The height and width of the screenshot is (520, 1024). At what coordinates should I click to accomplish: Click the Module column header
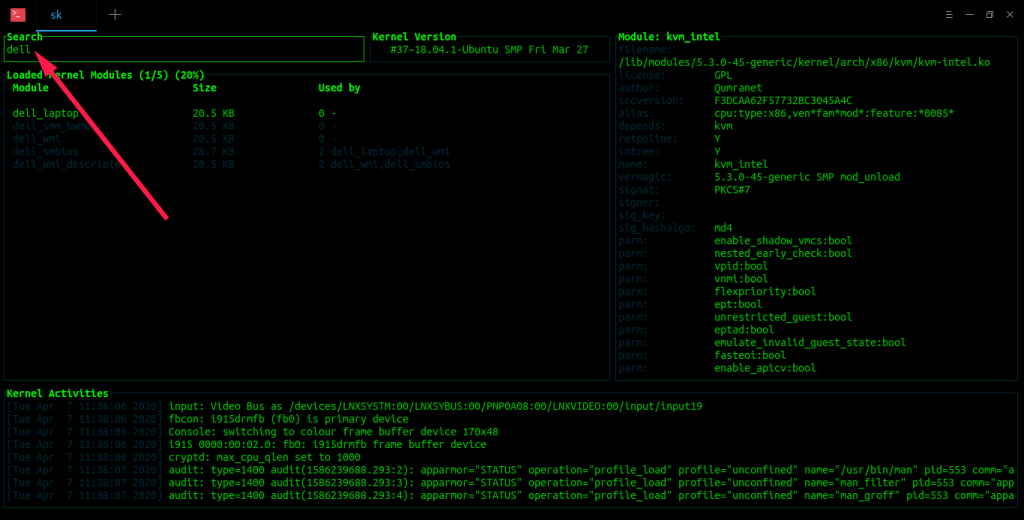(x=30, y=88)
